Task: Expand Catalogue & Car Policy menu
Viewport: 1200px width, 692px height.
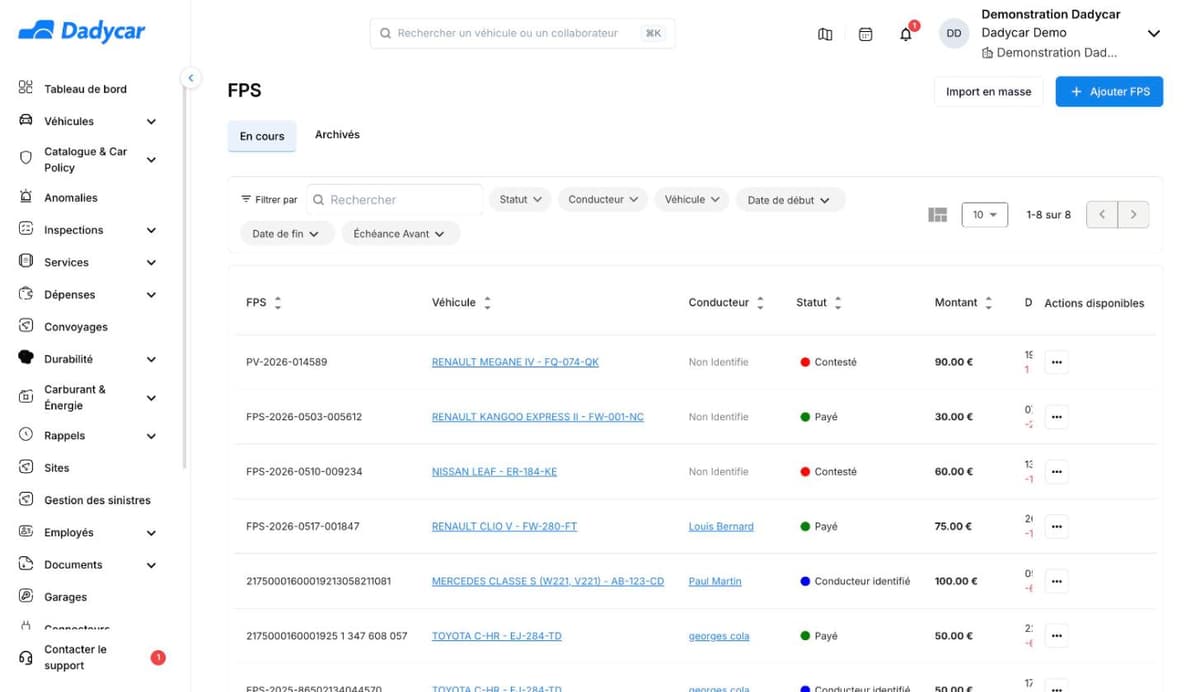Action: coord(151,160)
